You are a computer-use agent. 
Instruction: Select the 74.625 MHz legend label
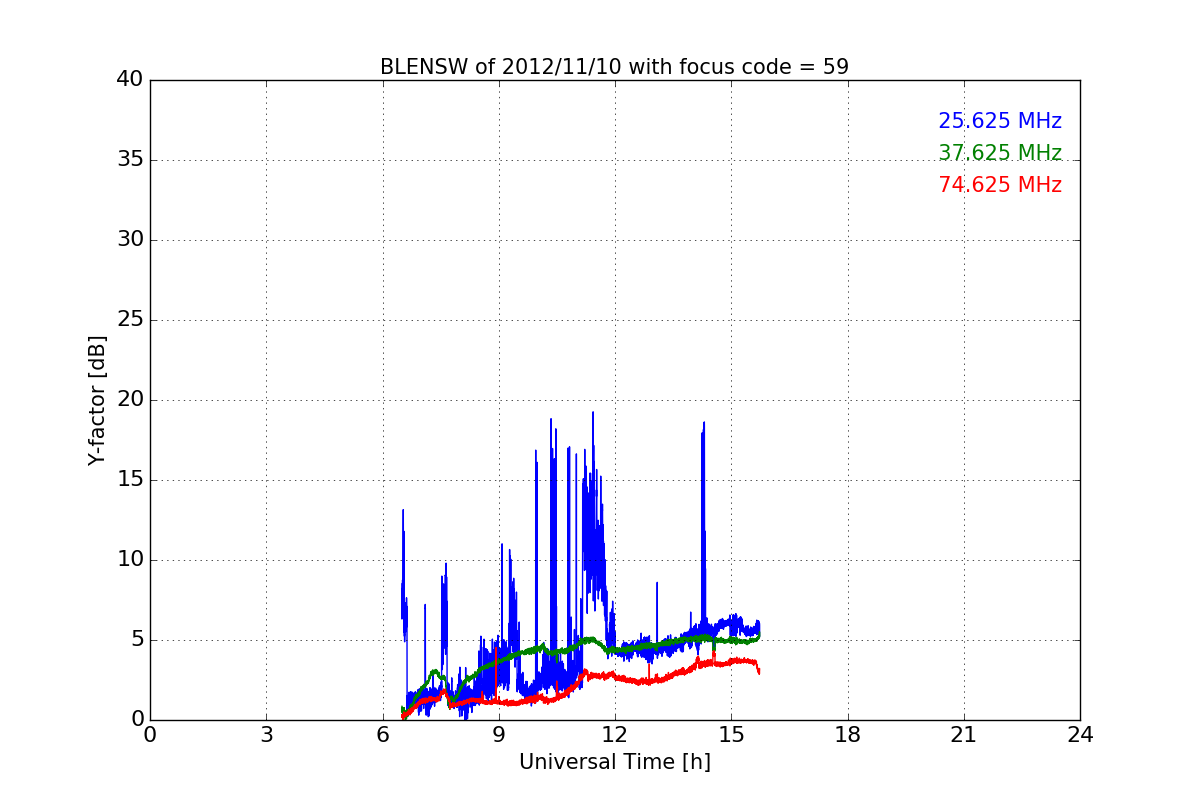[1000, 185]
